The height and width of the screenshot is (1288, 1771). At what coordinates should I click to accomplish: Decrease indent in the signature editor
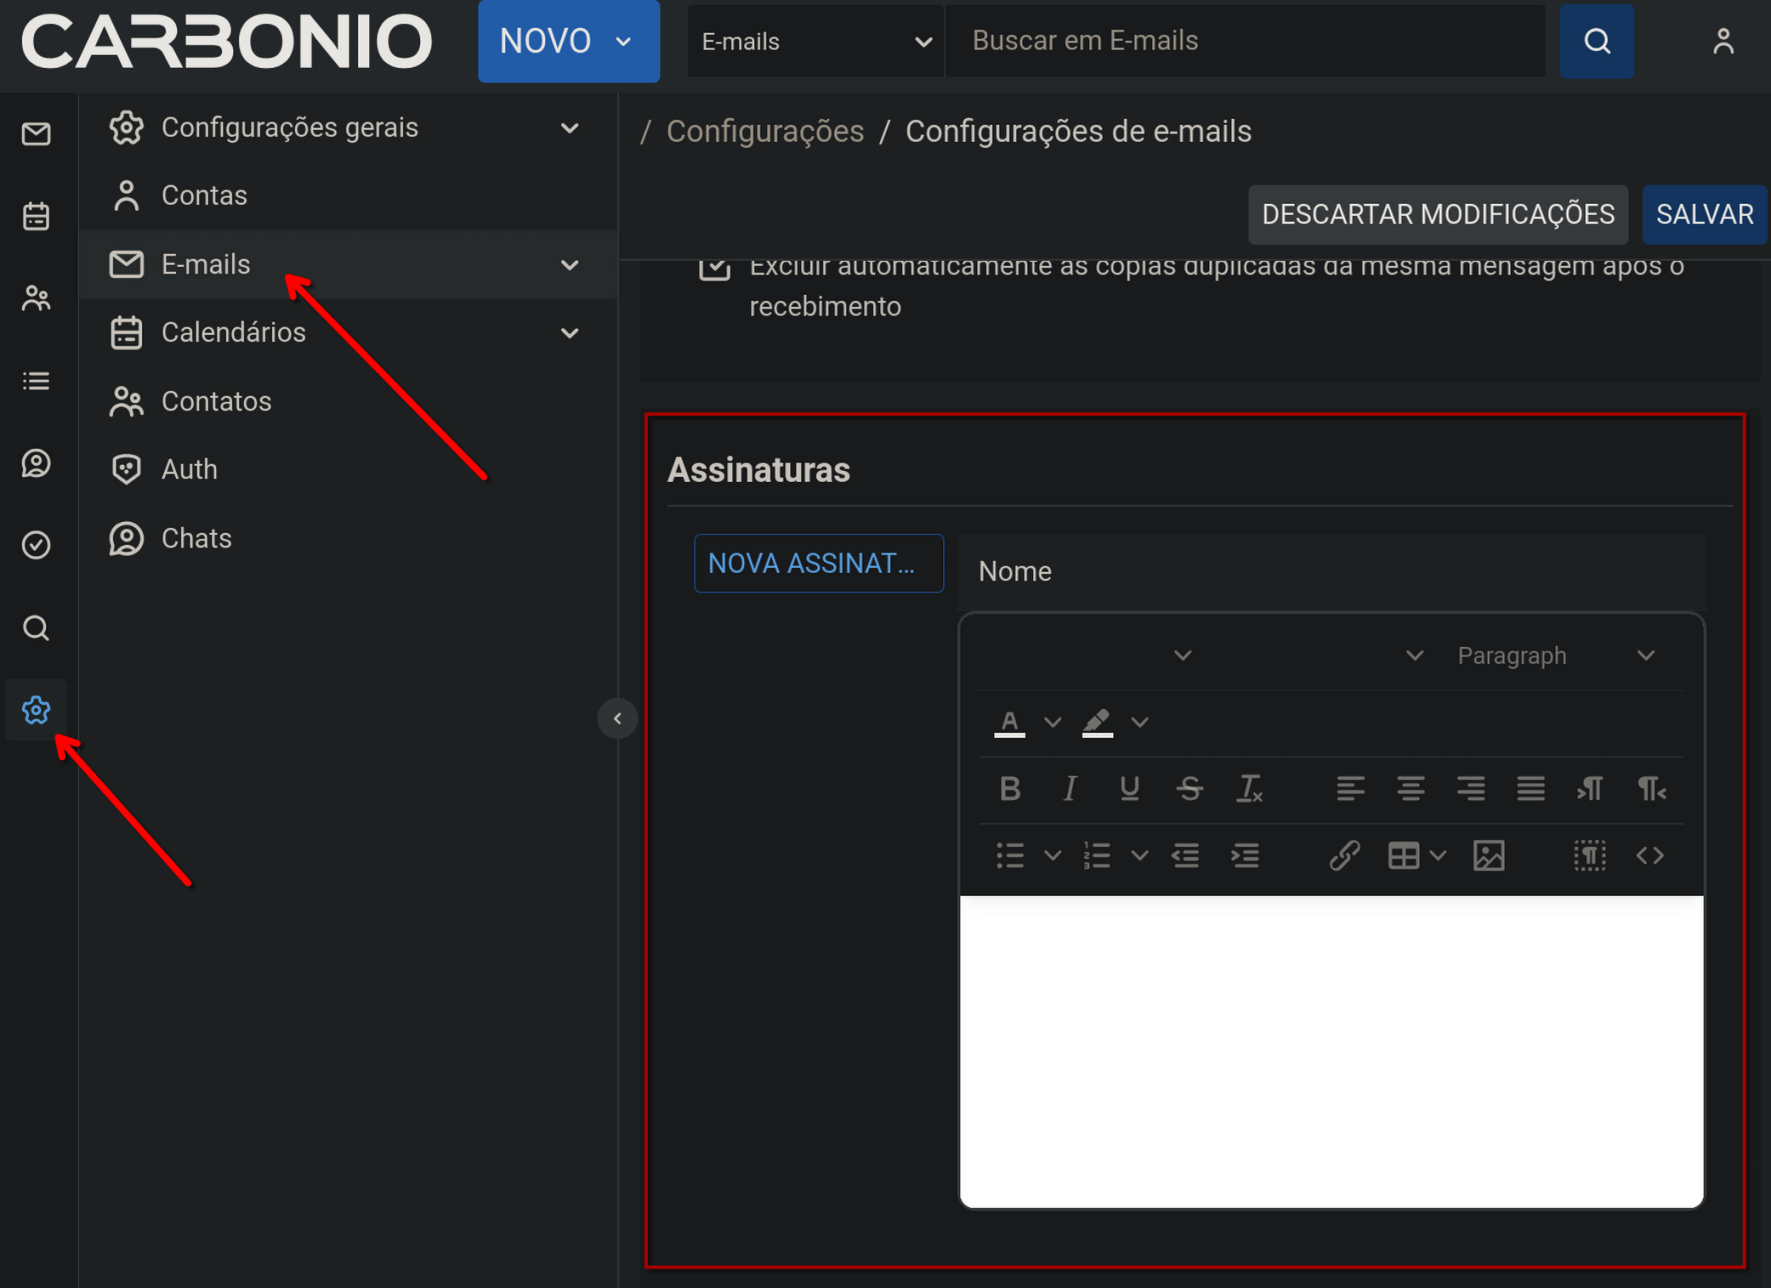[x=1186, y=856]
